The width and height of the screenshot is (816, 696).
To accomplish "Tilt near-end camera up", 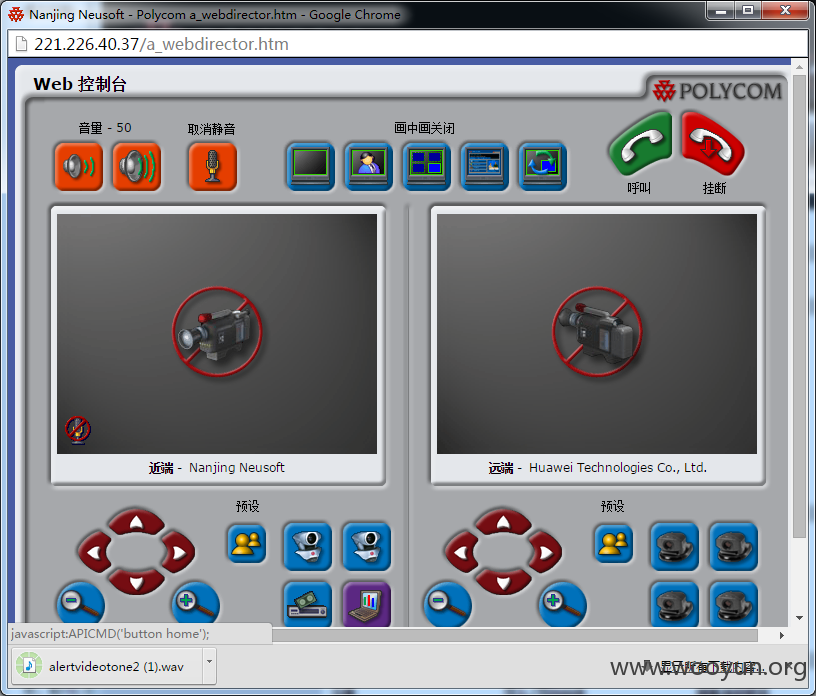I will [136, 522].
